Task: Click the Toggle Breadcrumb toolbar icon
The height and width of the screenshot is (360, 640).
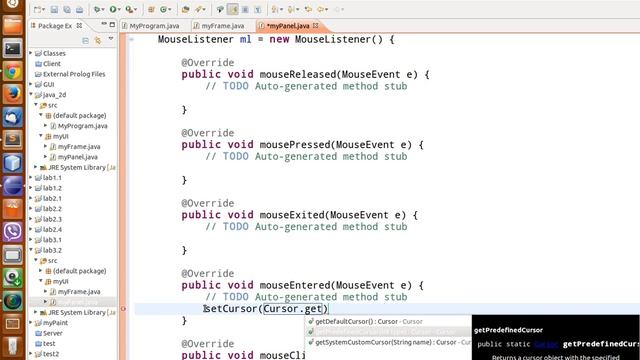Action: pos(220,9)
